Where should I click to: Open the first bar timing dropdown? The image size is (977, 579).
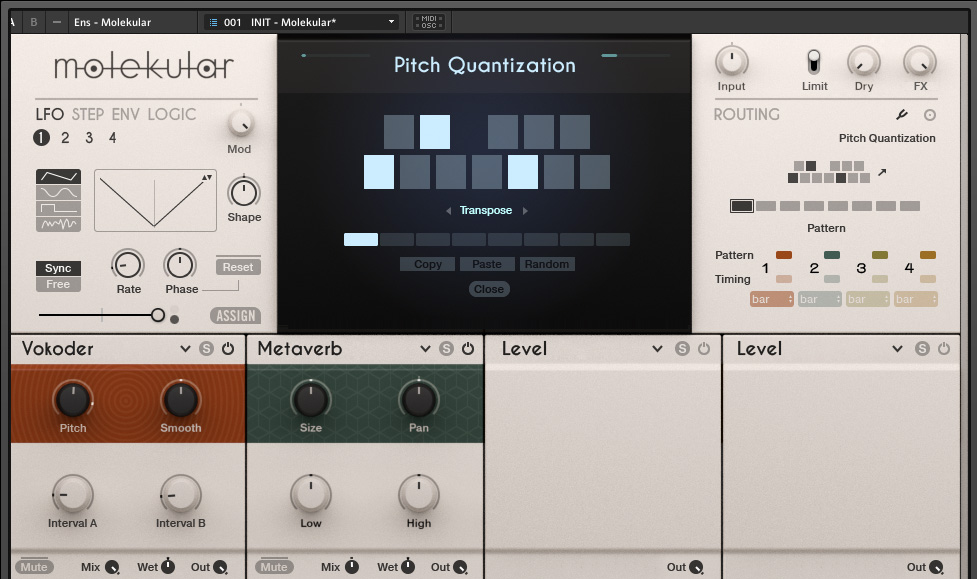(771, 299)
